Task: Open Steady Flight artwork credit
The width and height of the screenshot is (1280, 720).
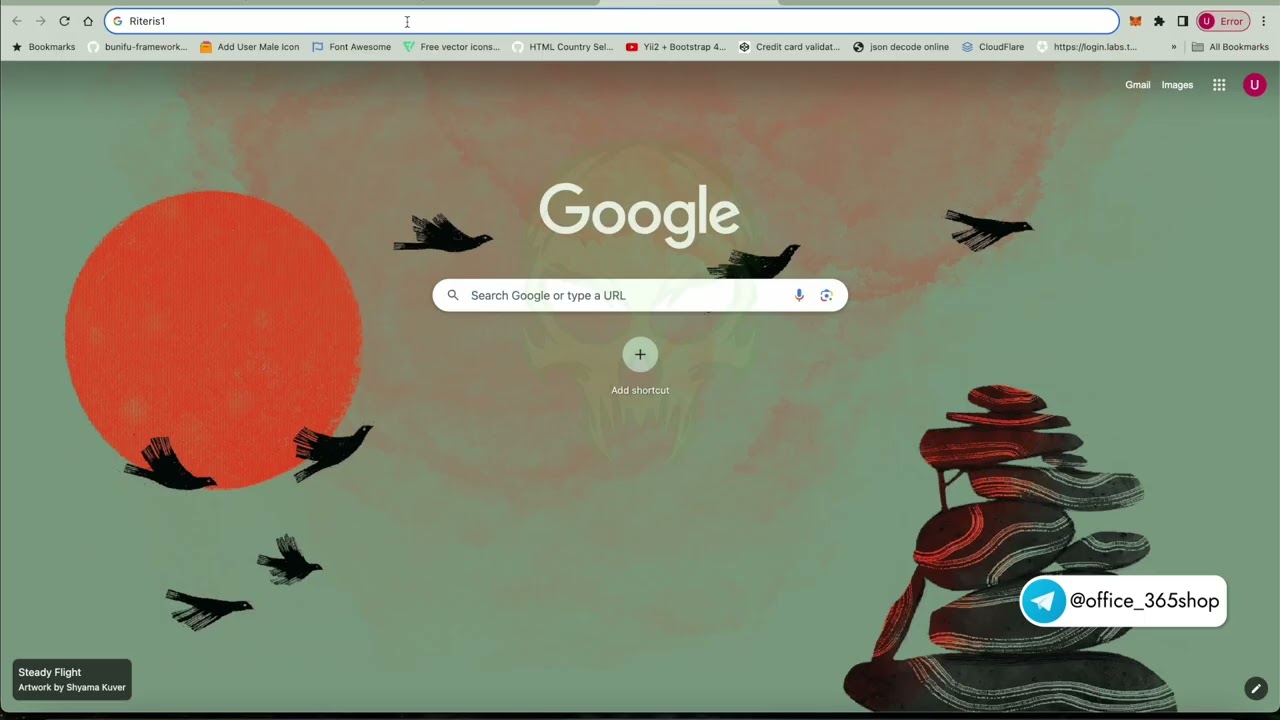Action: pos(72,679)
